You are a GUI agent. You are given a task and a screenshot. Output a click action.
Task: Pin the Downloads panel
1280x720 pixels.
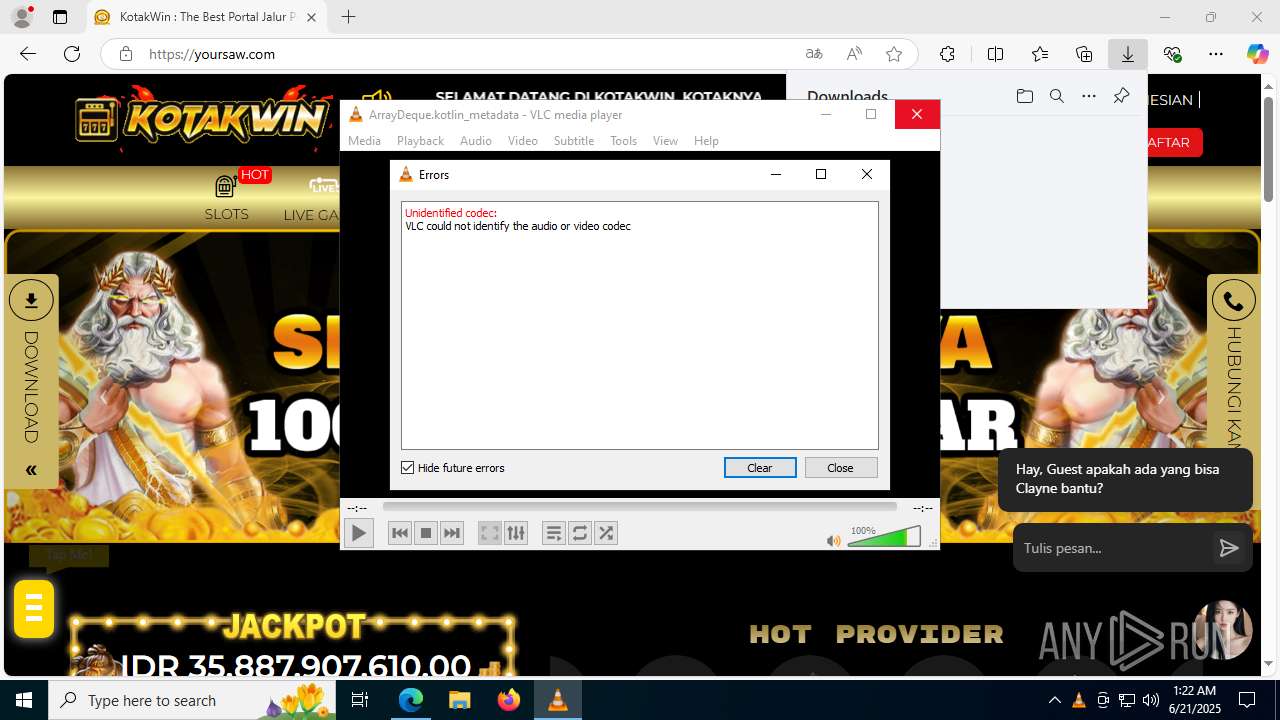click(x=1121, y=96)
